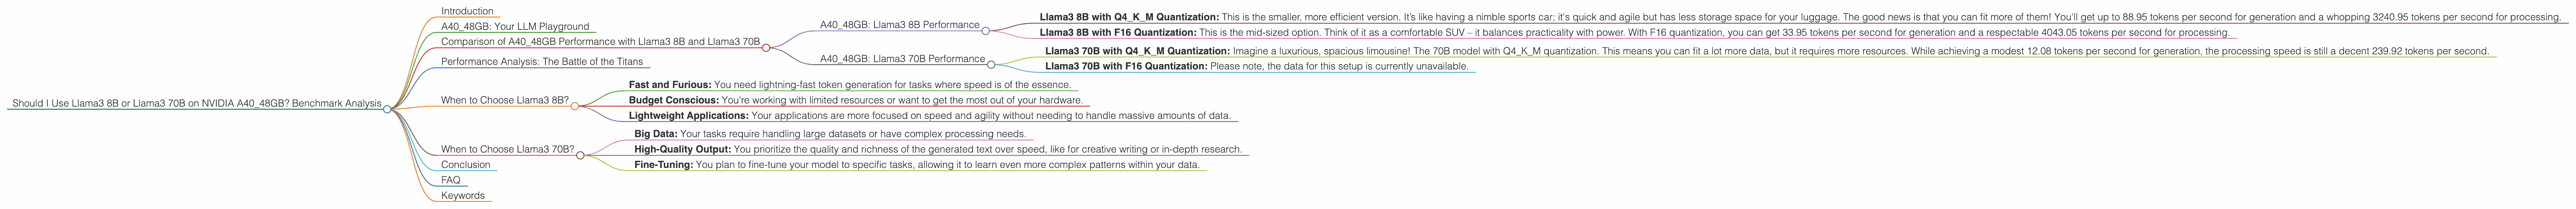Viewport: 2576px width, 209px height.
Task: Select 'A40_48GB: Your LLM Playground' node
Action: coord(515,26)
